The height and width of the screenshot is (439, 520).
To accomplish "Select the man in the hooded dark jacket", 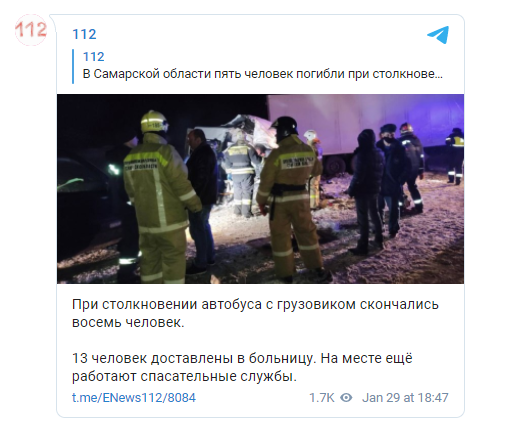I will point(367,192).
